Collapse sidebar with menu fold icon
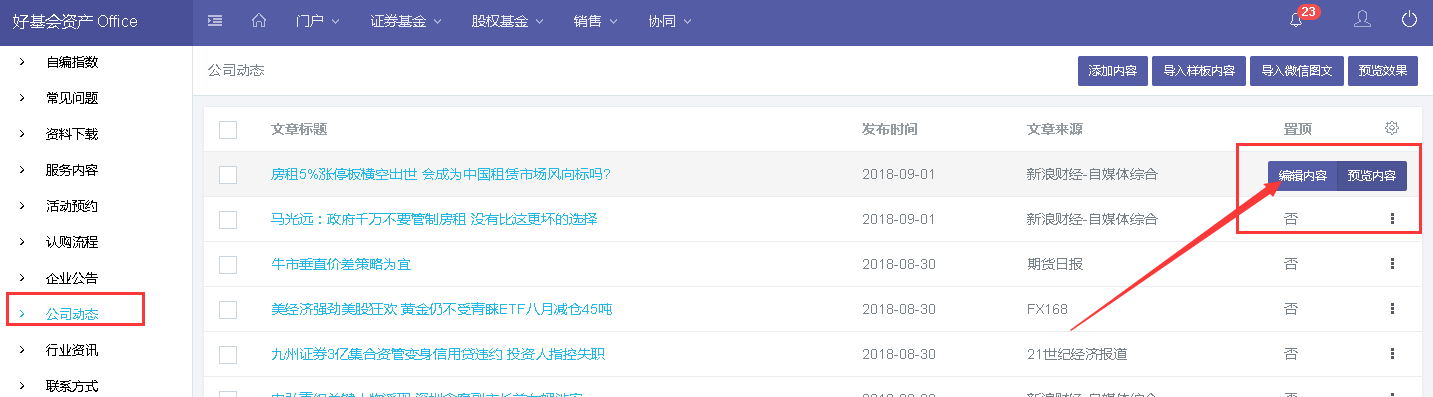This screenshot has height=397, width=1433. point(215,20)
